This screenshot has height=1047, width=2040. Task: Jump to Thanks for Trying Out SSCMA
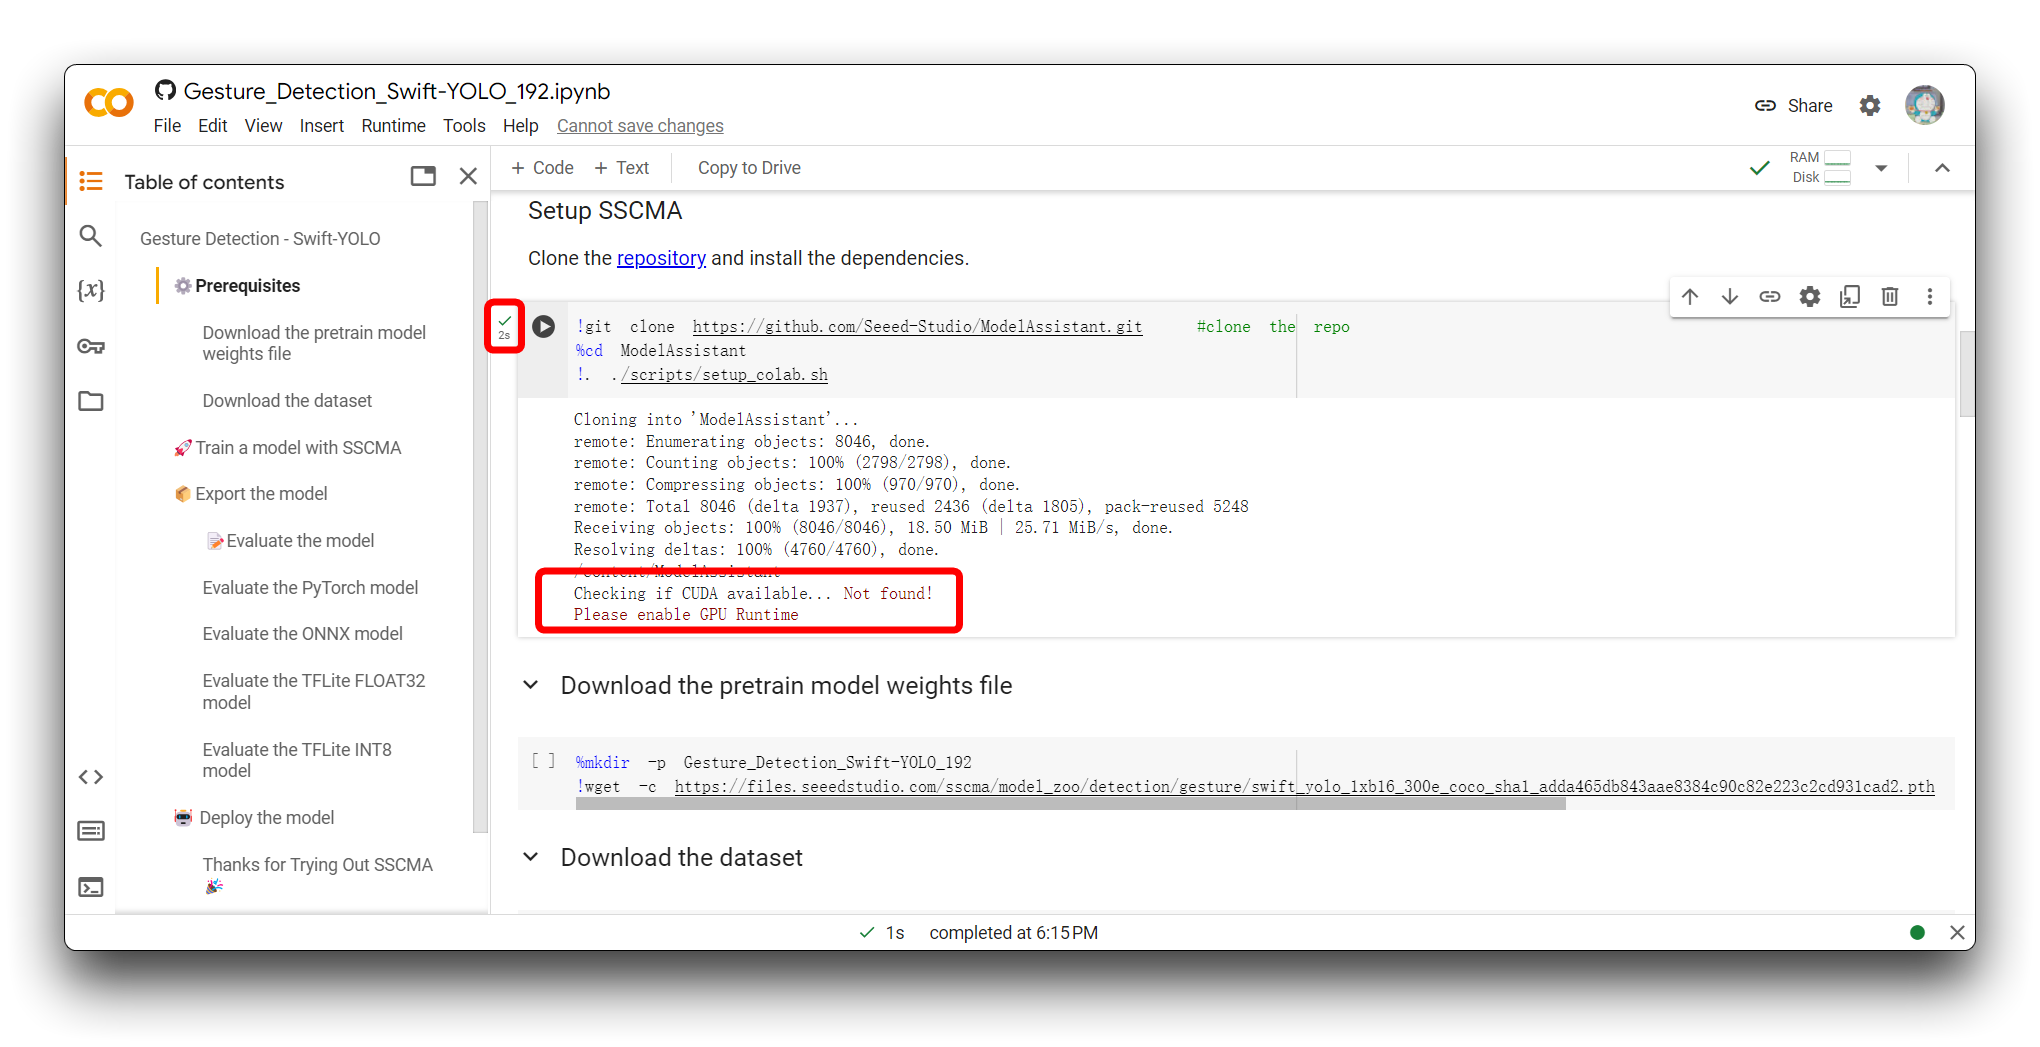coord(317,875)
